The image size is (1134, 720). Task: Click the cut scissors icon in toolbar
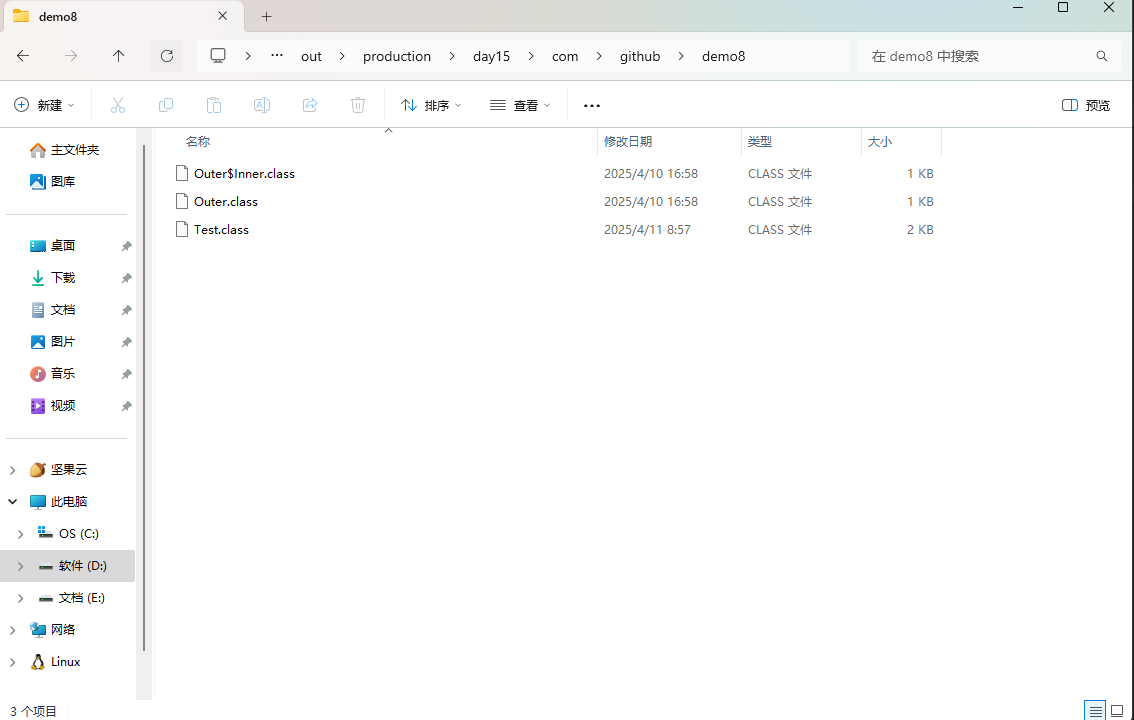point(118,105)
